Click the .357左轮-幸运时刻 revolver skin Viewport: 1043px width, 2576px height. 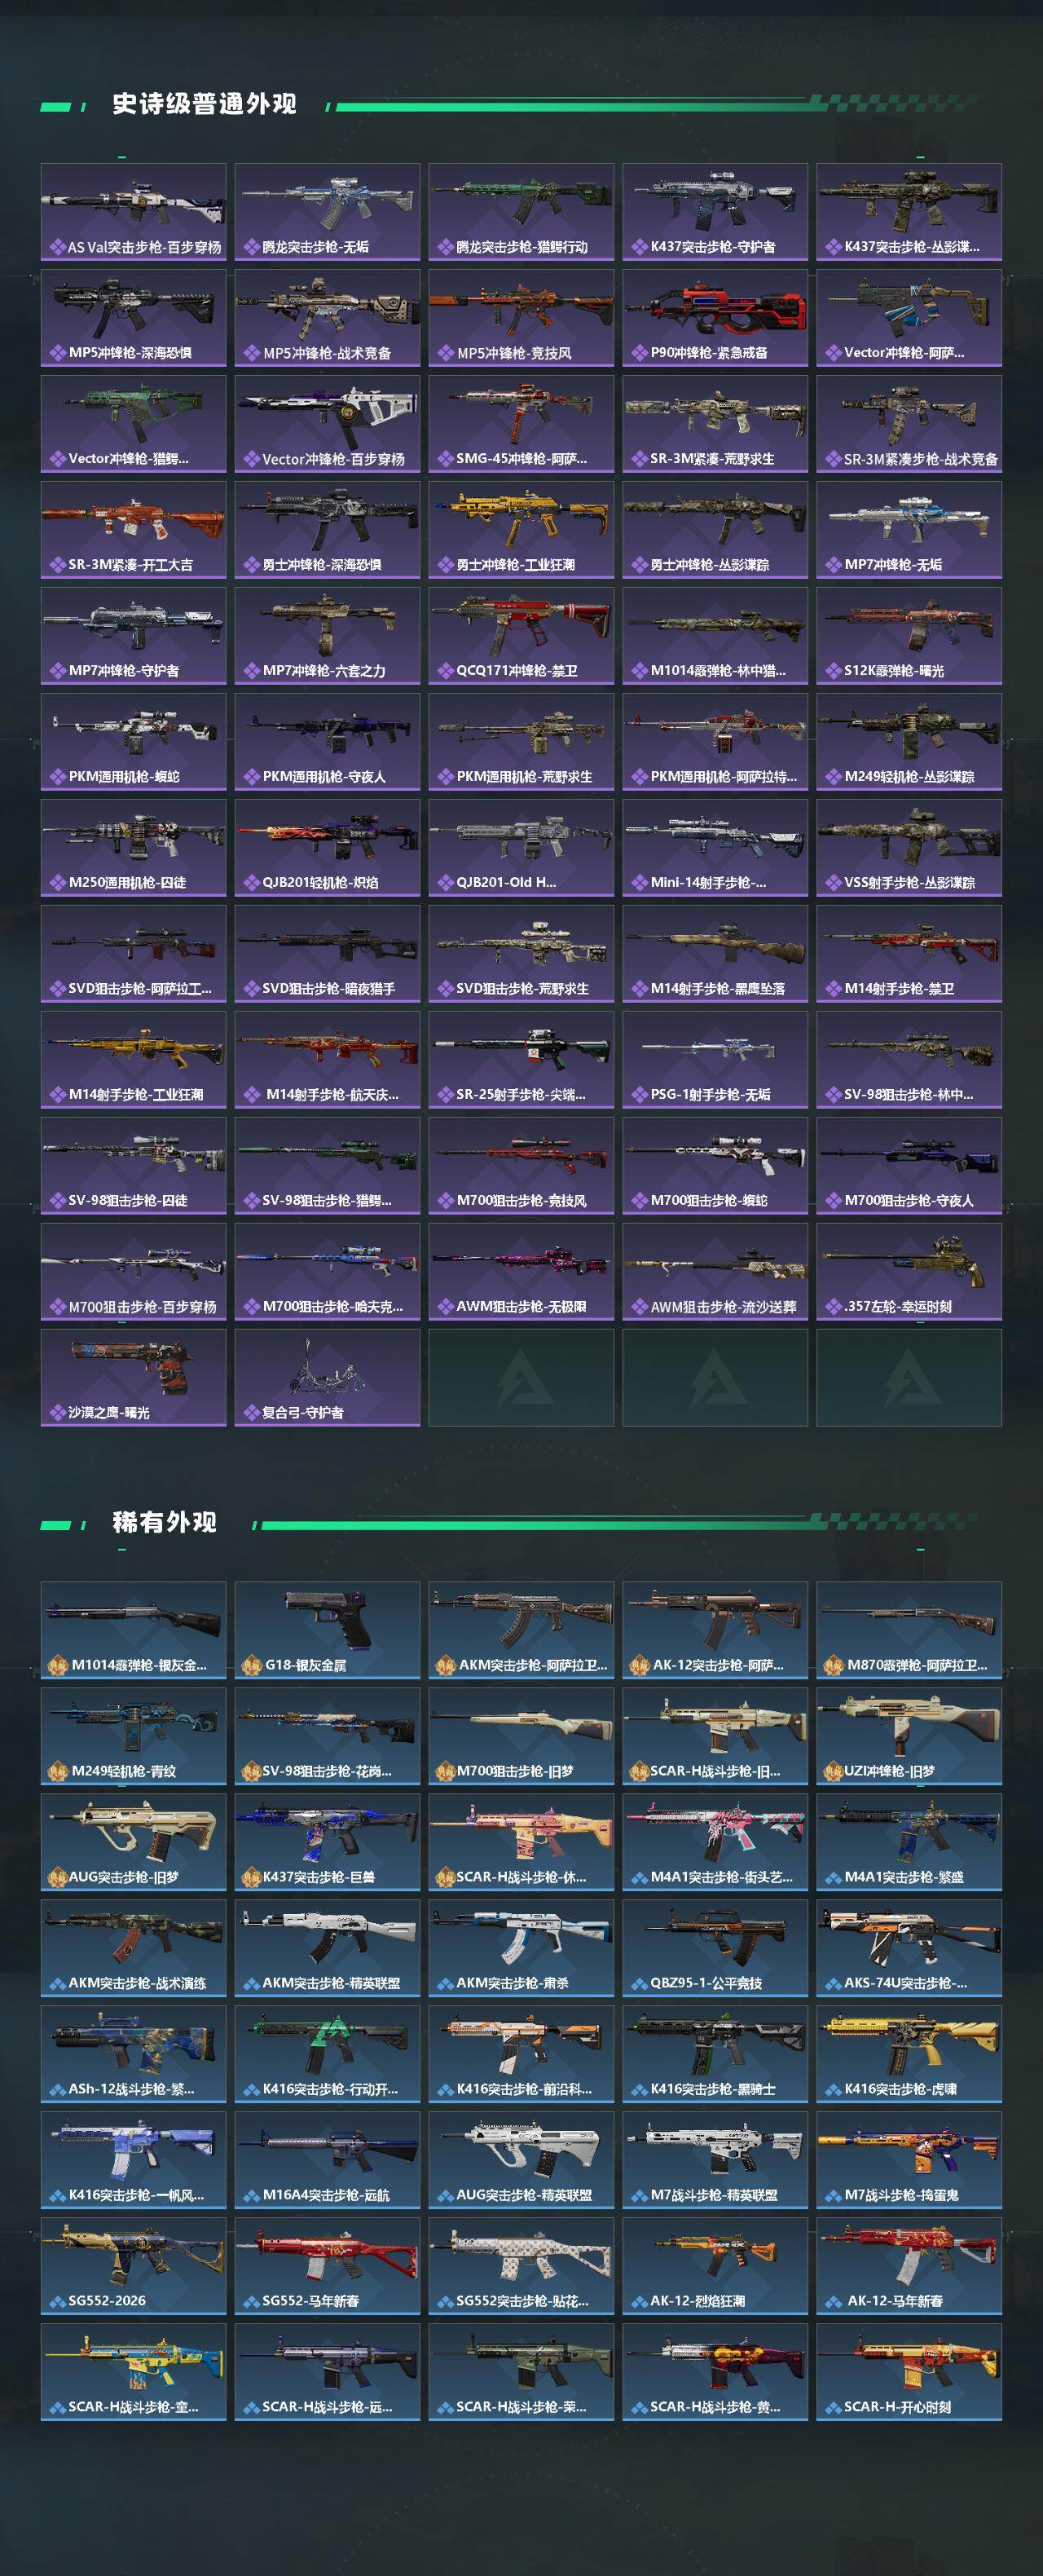pyautogui.click(x=909, y=1272)
